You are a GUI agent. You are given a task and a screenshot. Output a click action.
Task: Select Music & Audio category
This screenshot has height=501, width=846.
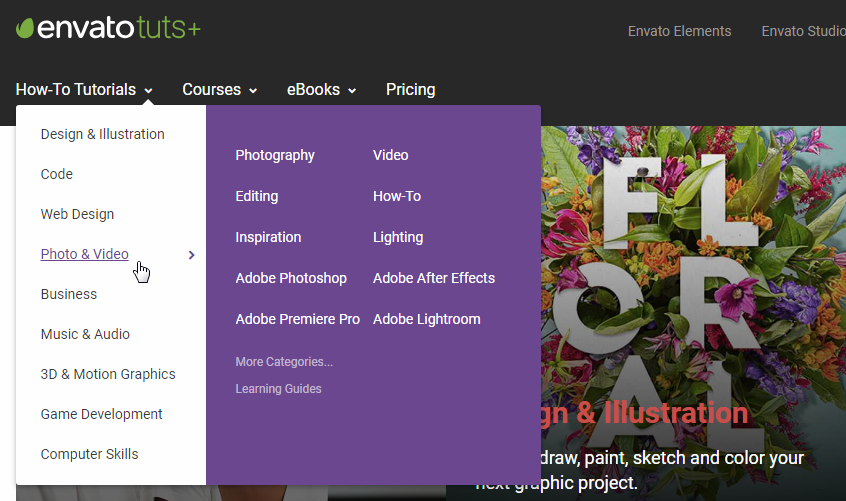click(x=85, y=334)
